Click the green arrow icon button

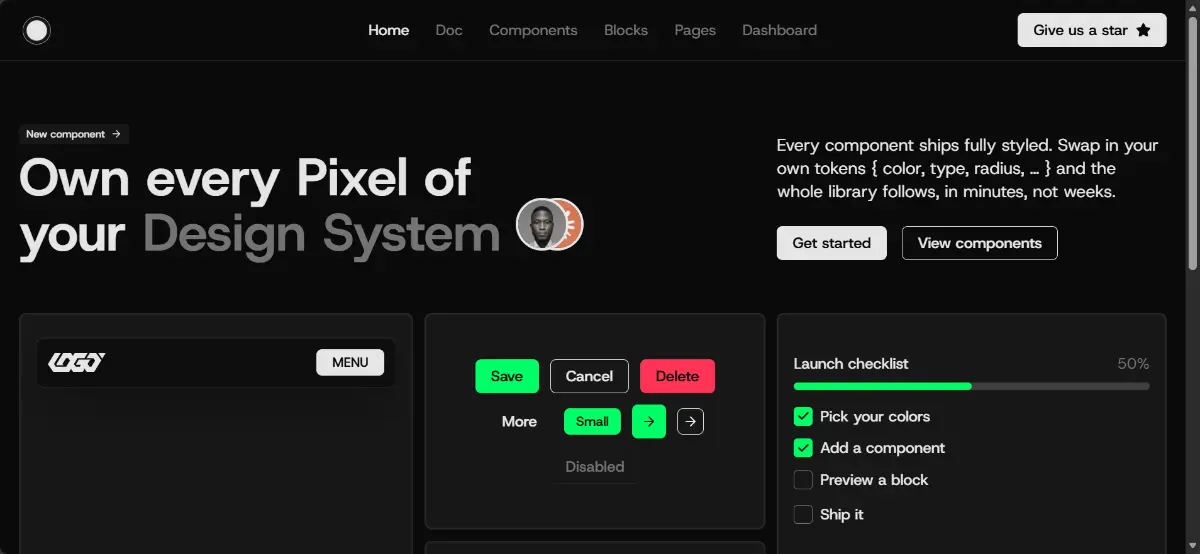(x=649, y=422)
